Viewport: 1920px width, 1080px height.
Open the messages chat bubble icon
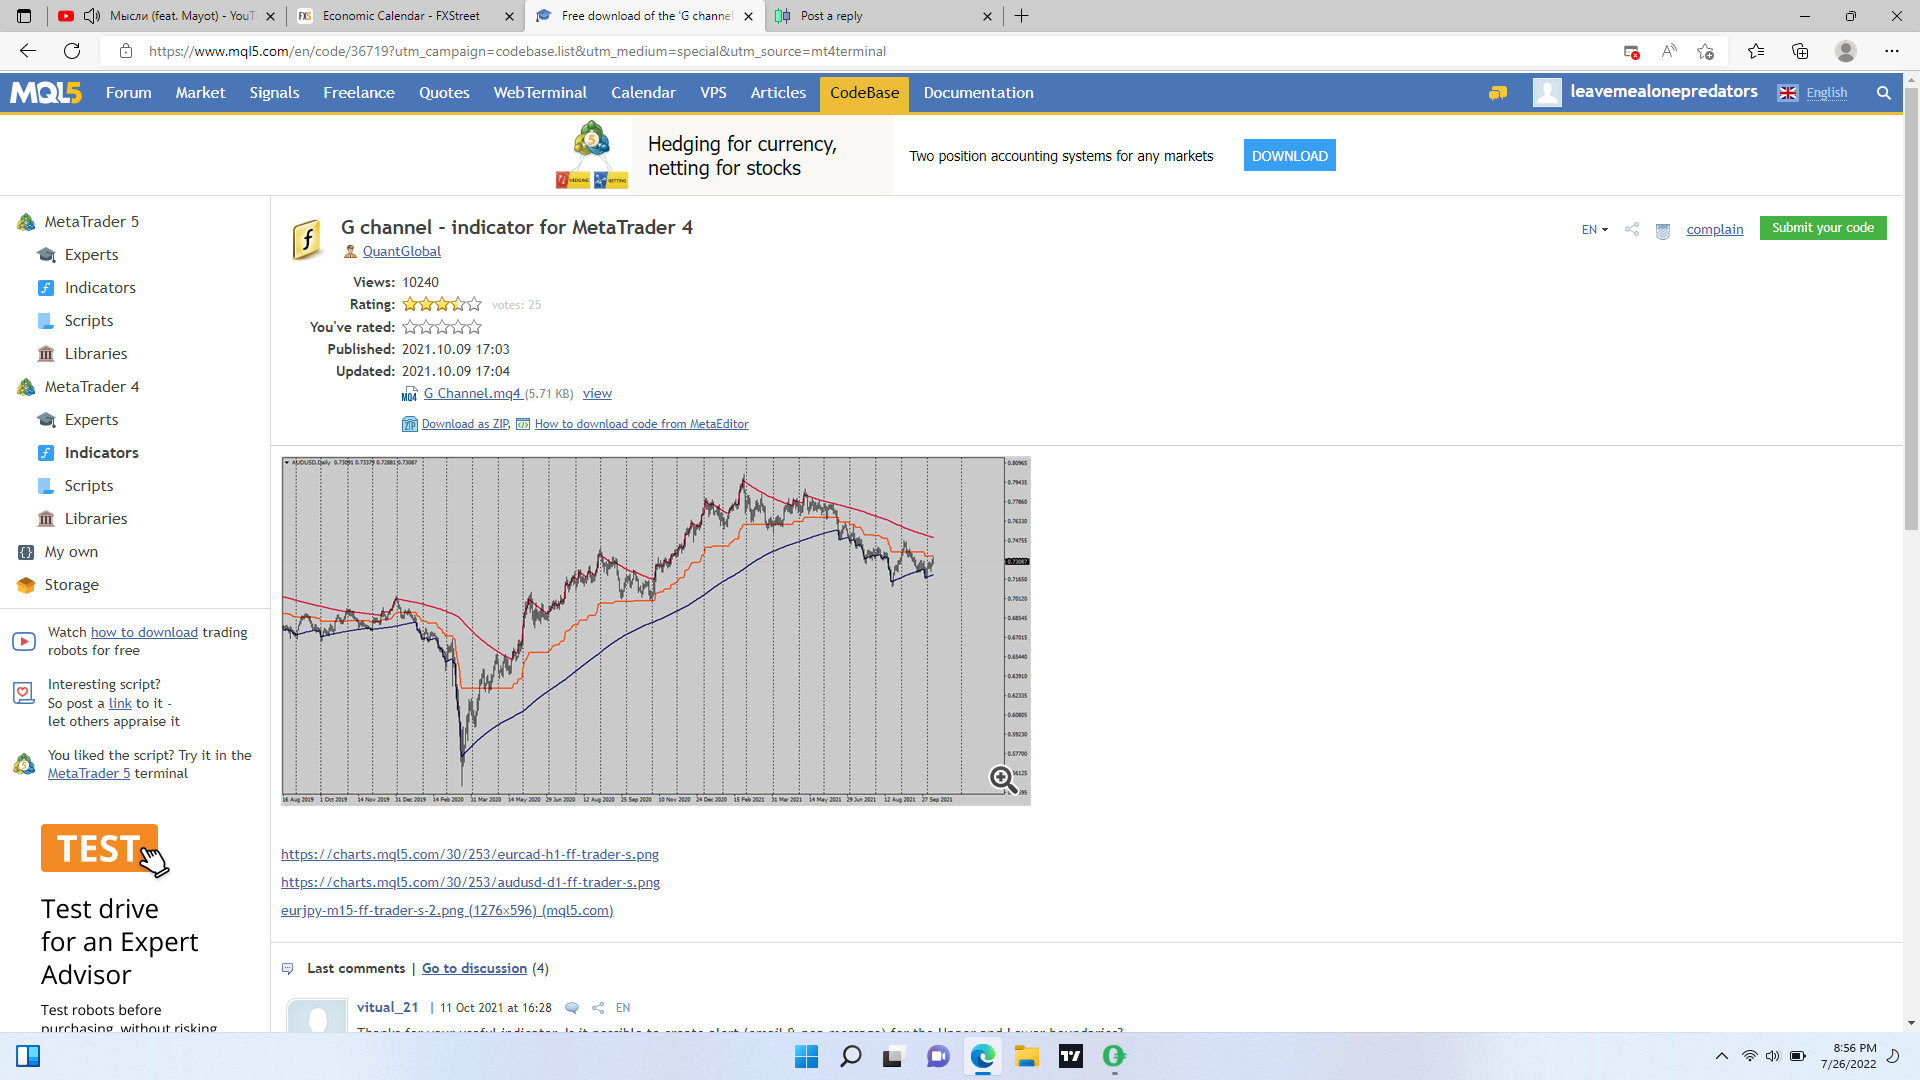pos(1497,93)
